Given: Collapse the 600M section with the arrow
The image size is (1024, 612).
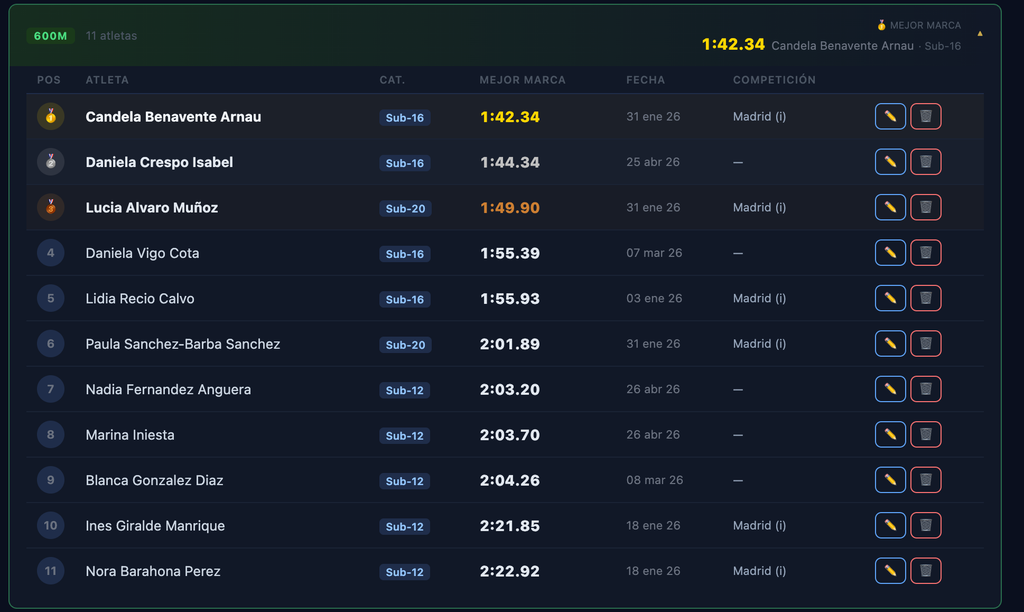Looking at the screenshot, I should [x=980, y=33].
